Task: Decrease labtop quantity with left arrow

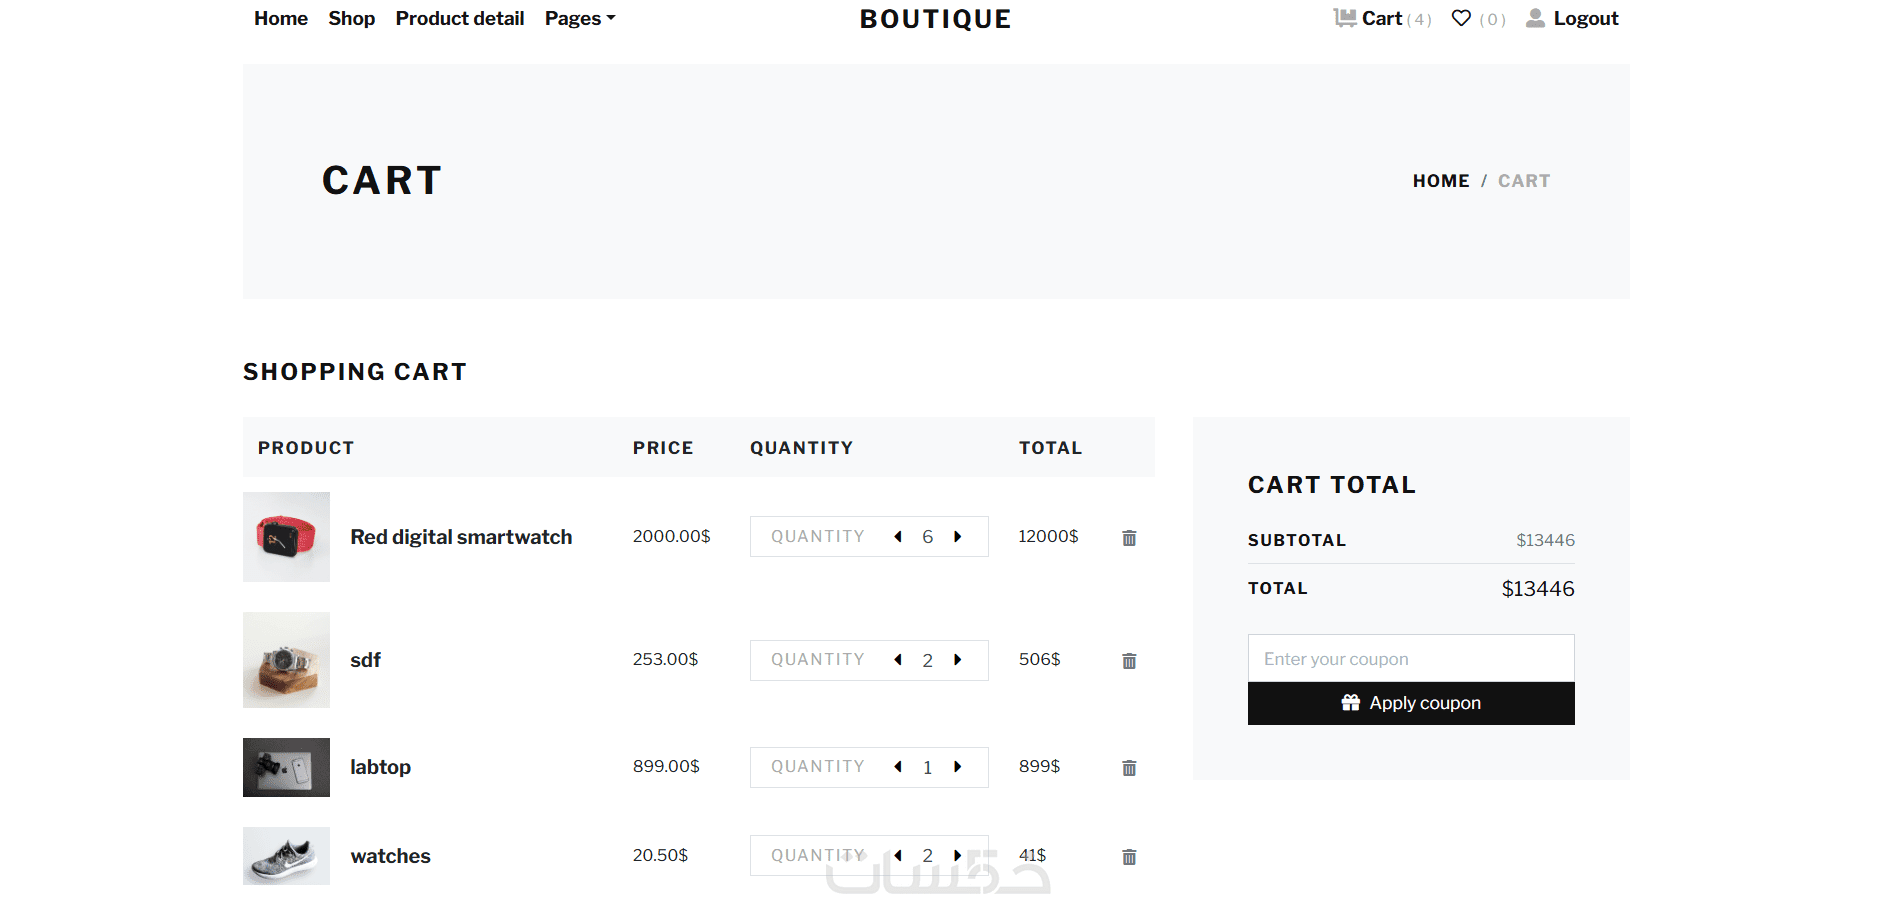Action: coord(898,767)
